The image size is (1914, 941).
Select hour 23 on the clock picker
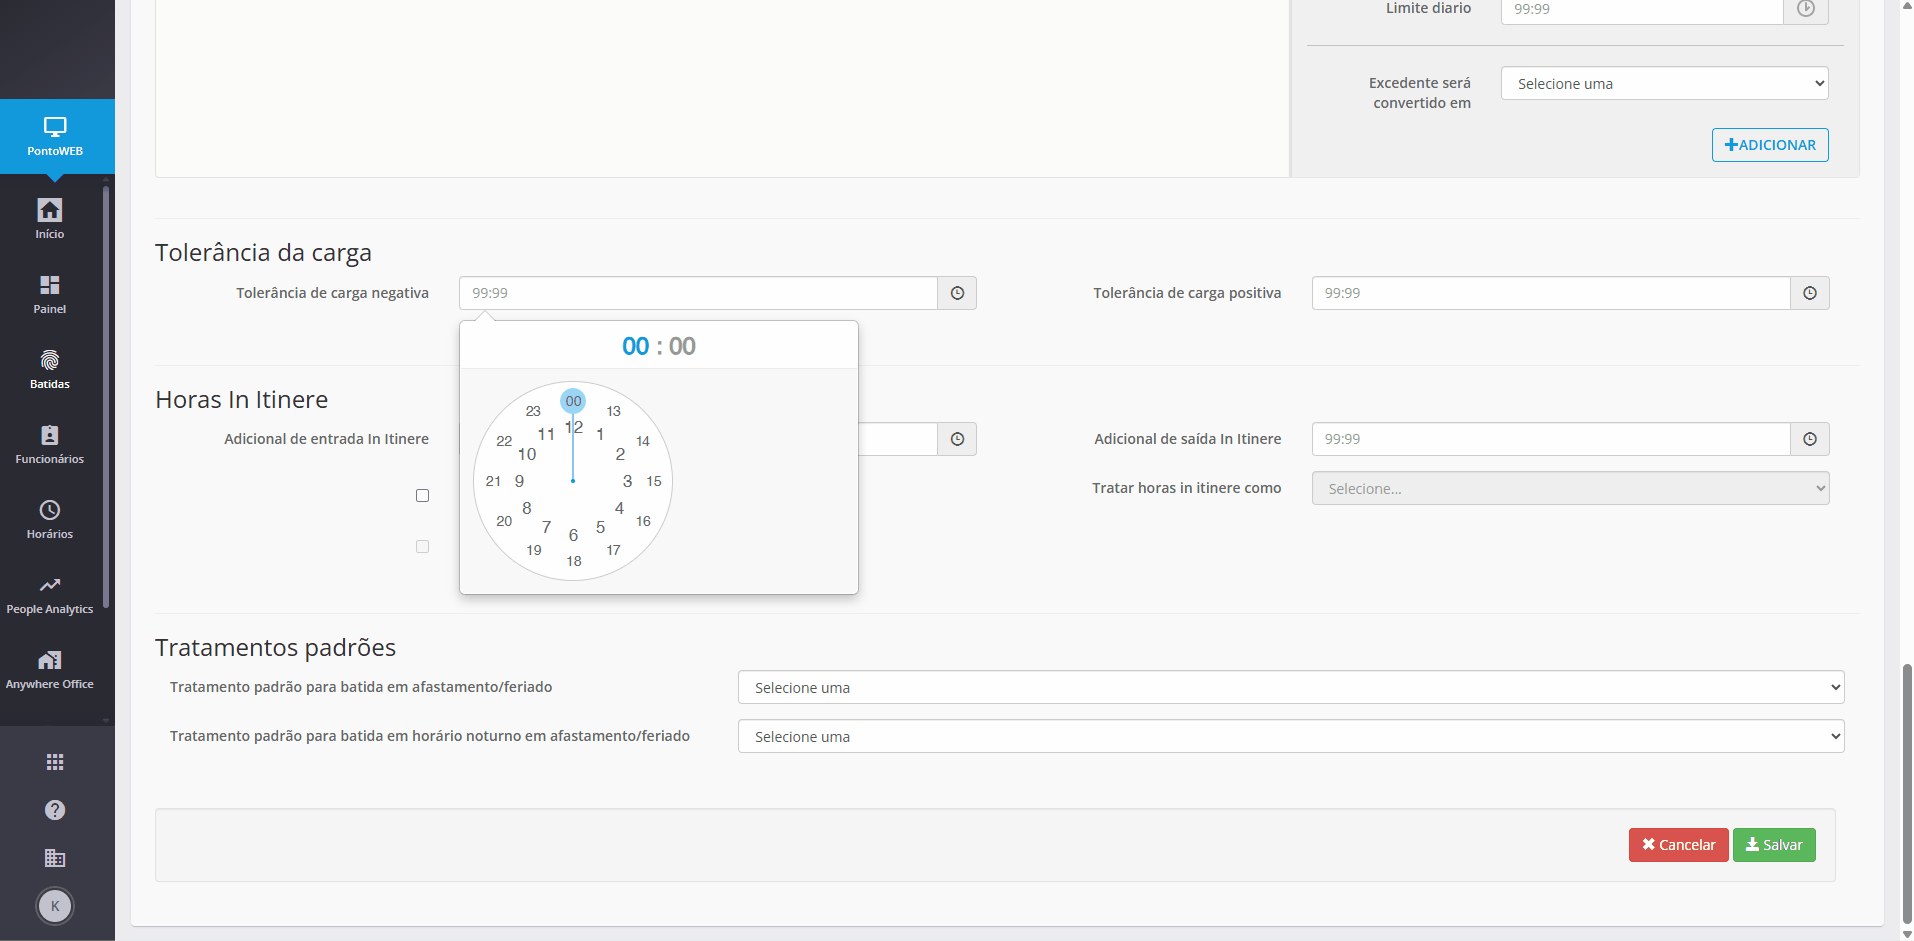click(x=533, y=411)
